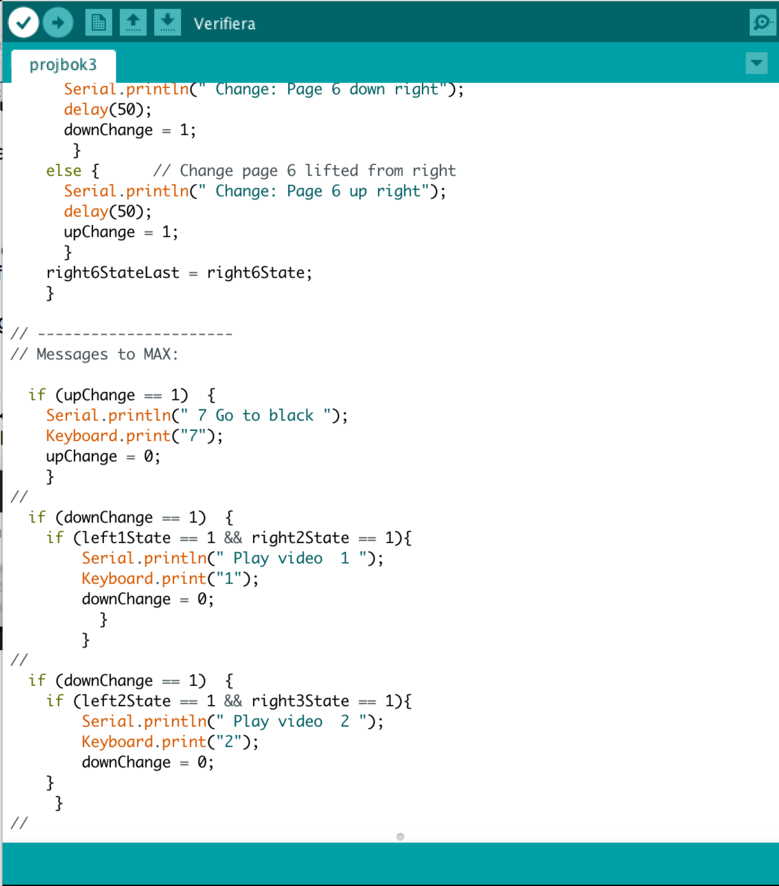Click the "7 Go to black" println line
This screenshot has width=779, height=886.
coord(194,415)
